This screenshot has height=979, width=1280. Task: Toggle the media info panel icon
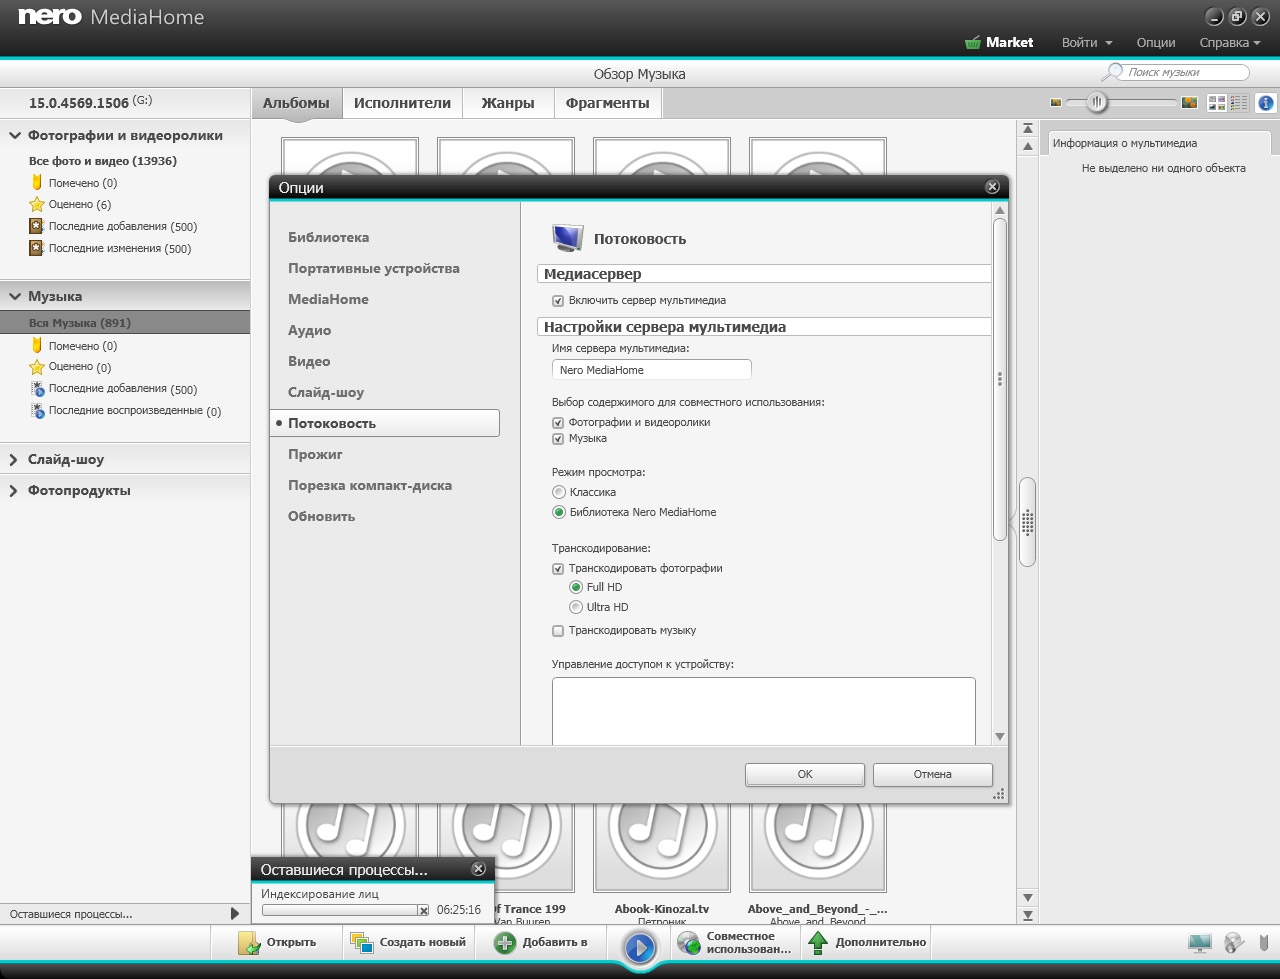(x=1265, y=103)
